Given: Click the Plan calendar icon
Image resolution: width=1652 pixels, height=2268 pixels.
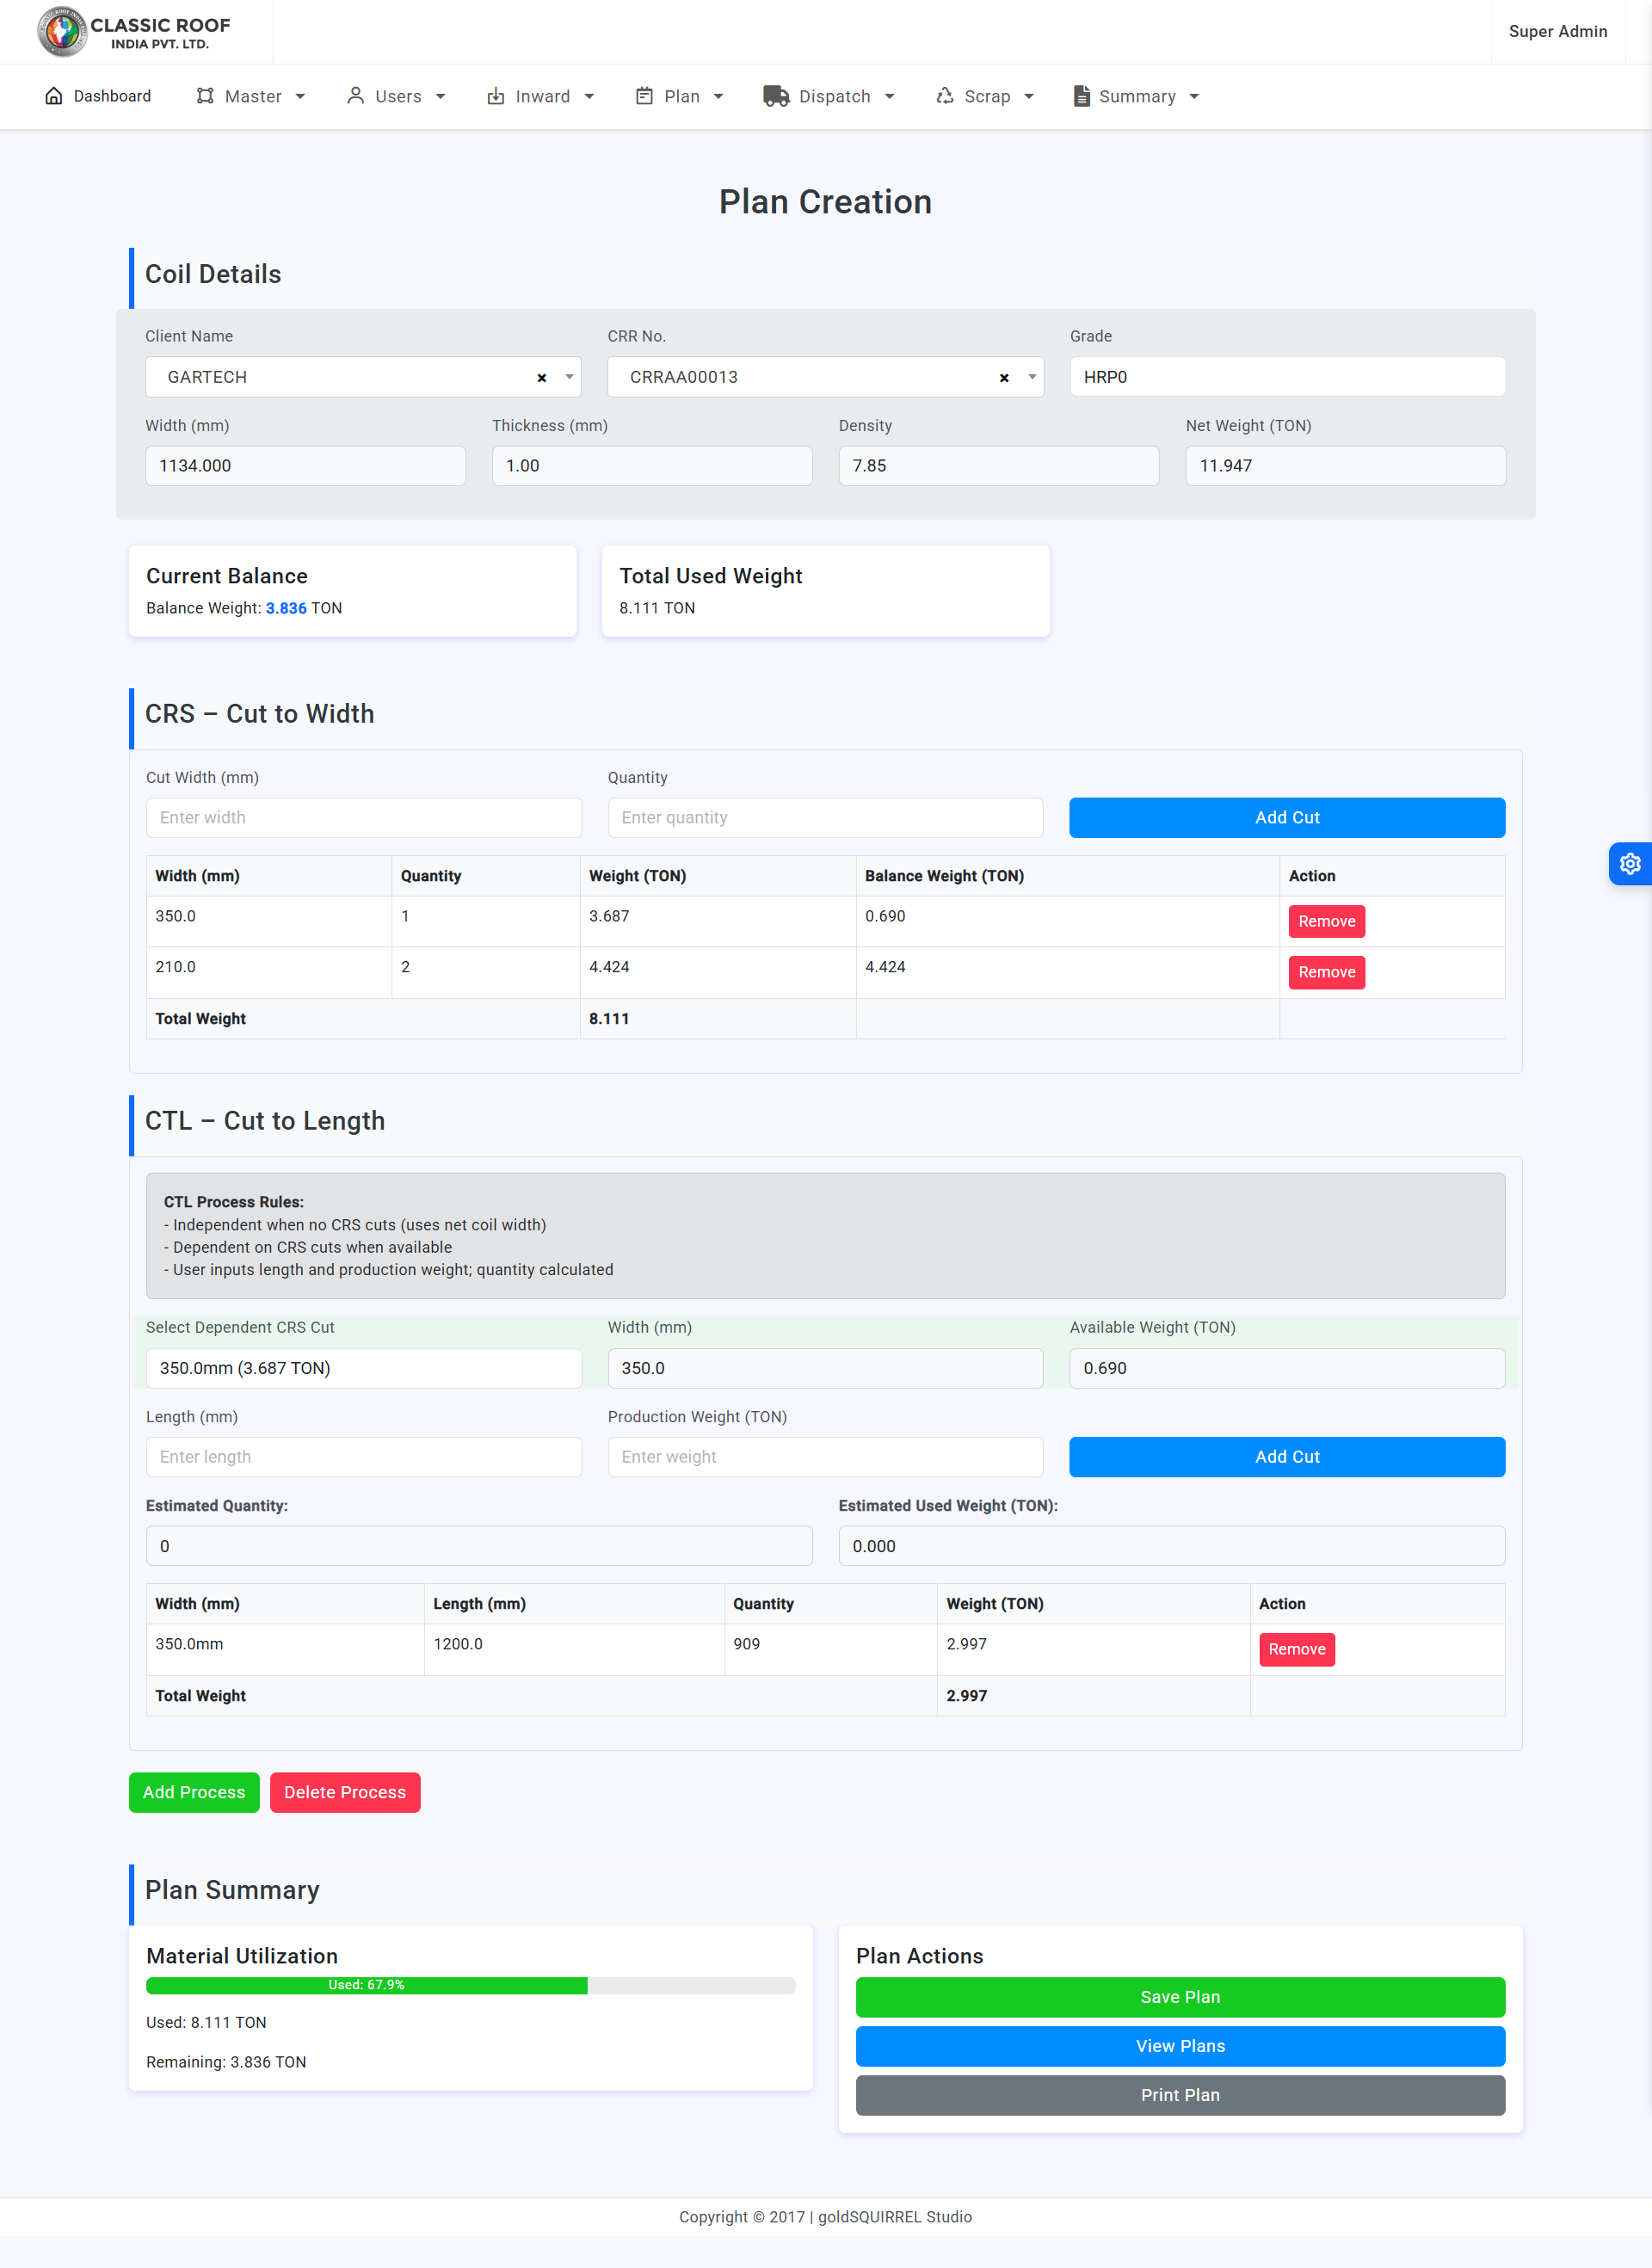Looking at the screenshot, I should click(644, 96).
